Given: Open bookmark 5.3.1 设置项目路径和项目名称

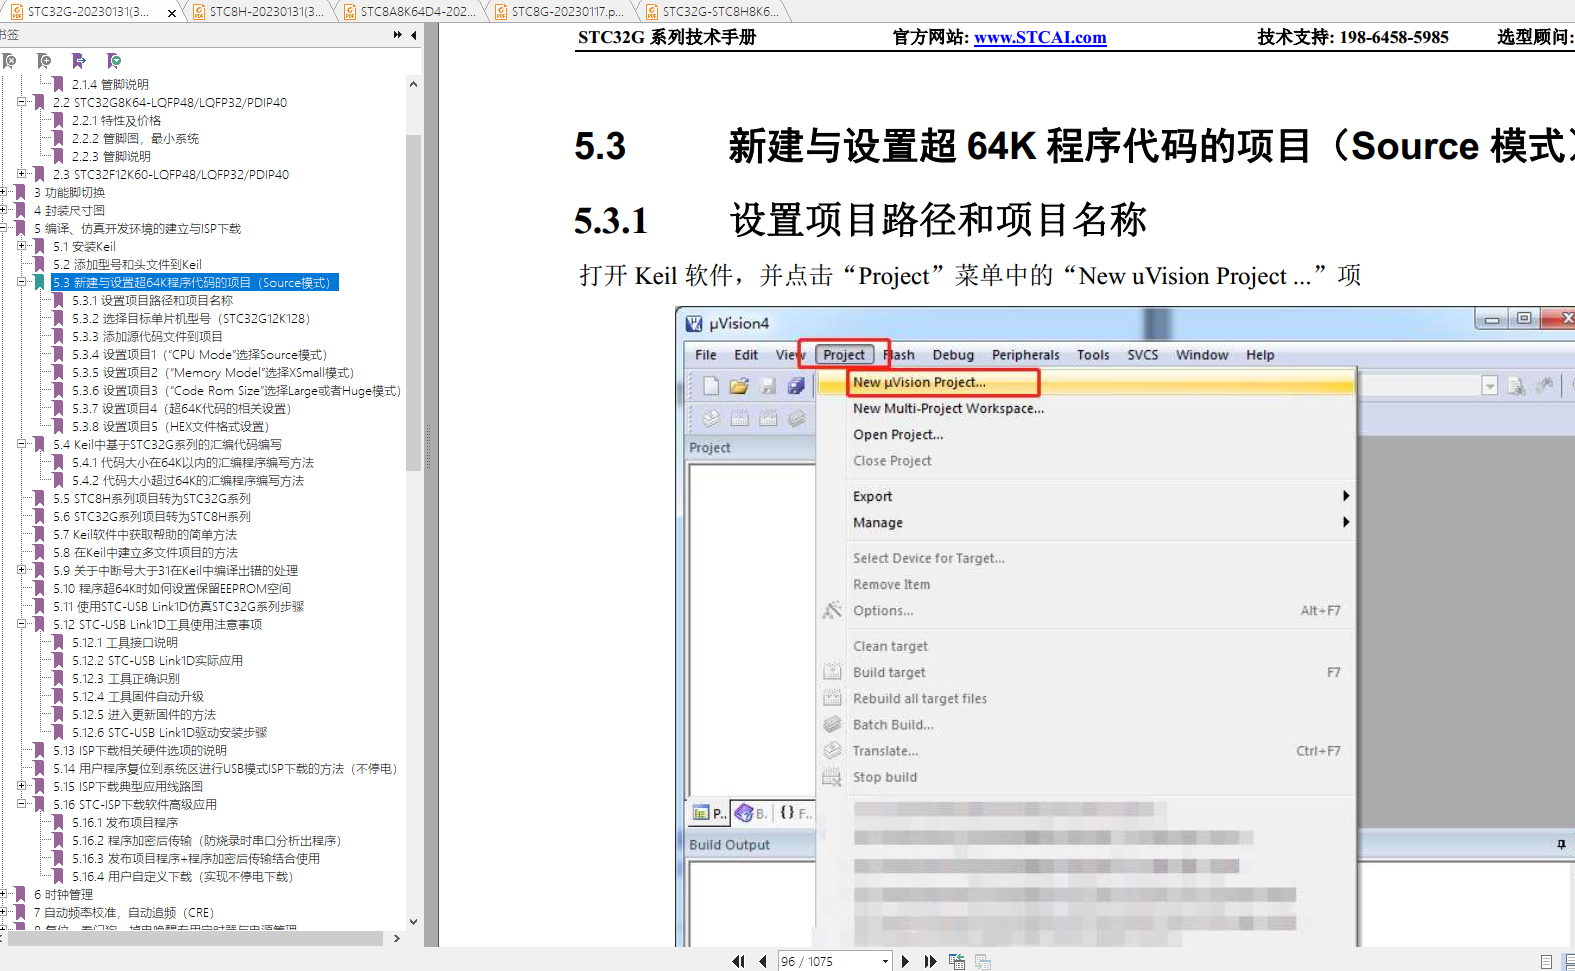Looking at the screenshot, I should 152,300.
